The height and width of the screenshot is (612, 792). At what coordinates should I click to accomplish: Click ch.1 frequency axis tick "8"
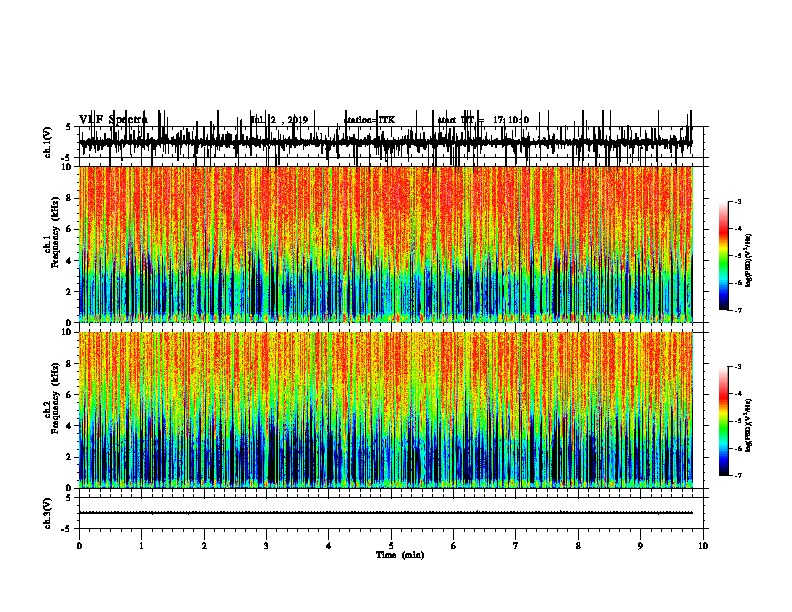(70, 198)
